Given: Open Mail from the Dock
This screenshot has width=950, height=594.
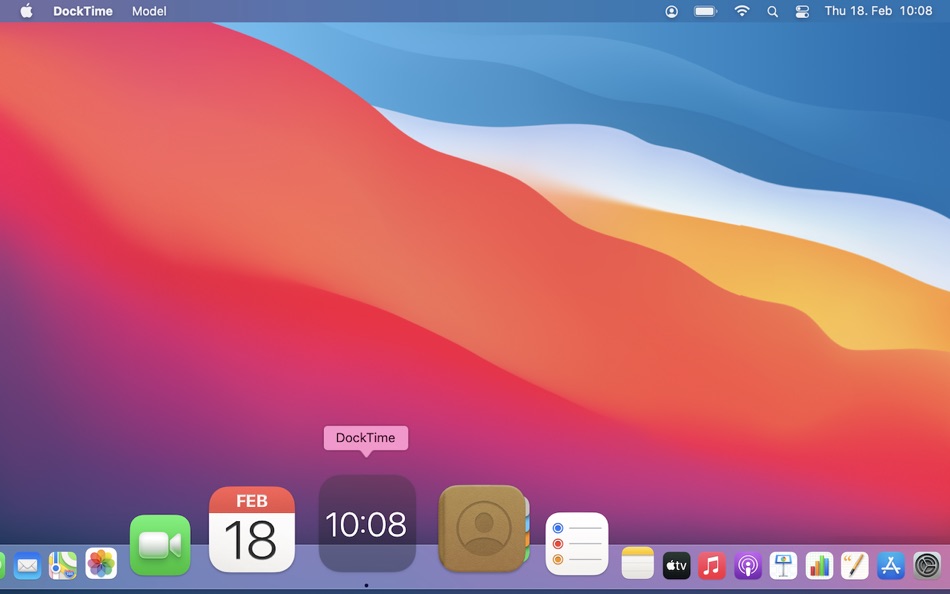Looking at the screenshot, I should point(27,565).
